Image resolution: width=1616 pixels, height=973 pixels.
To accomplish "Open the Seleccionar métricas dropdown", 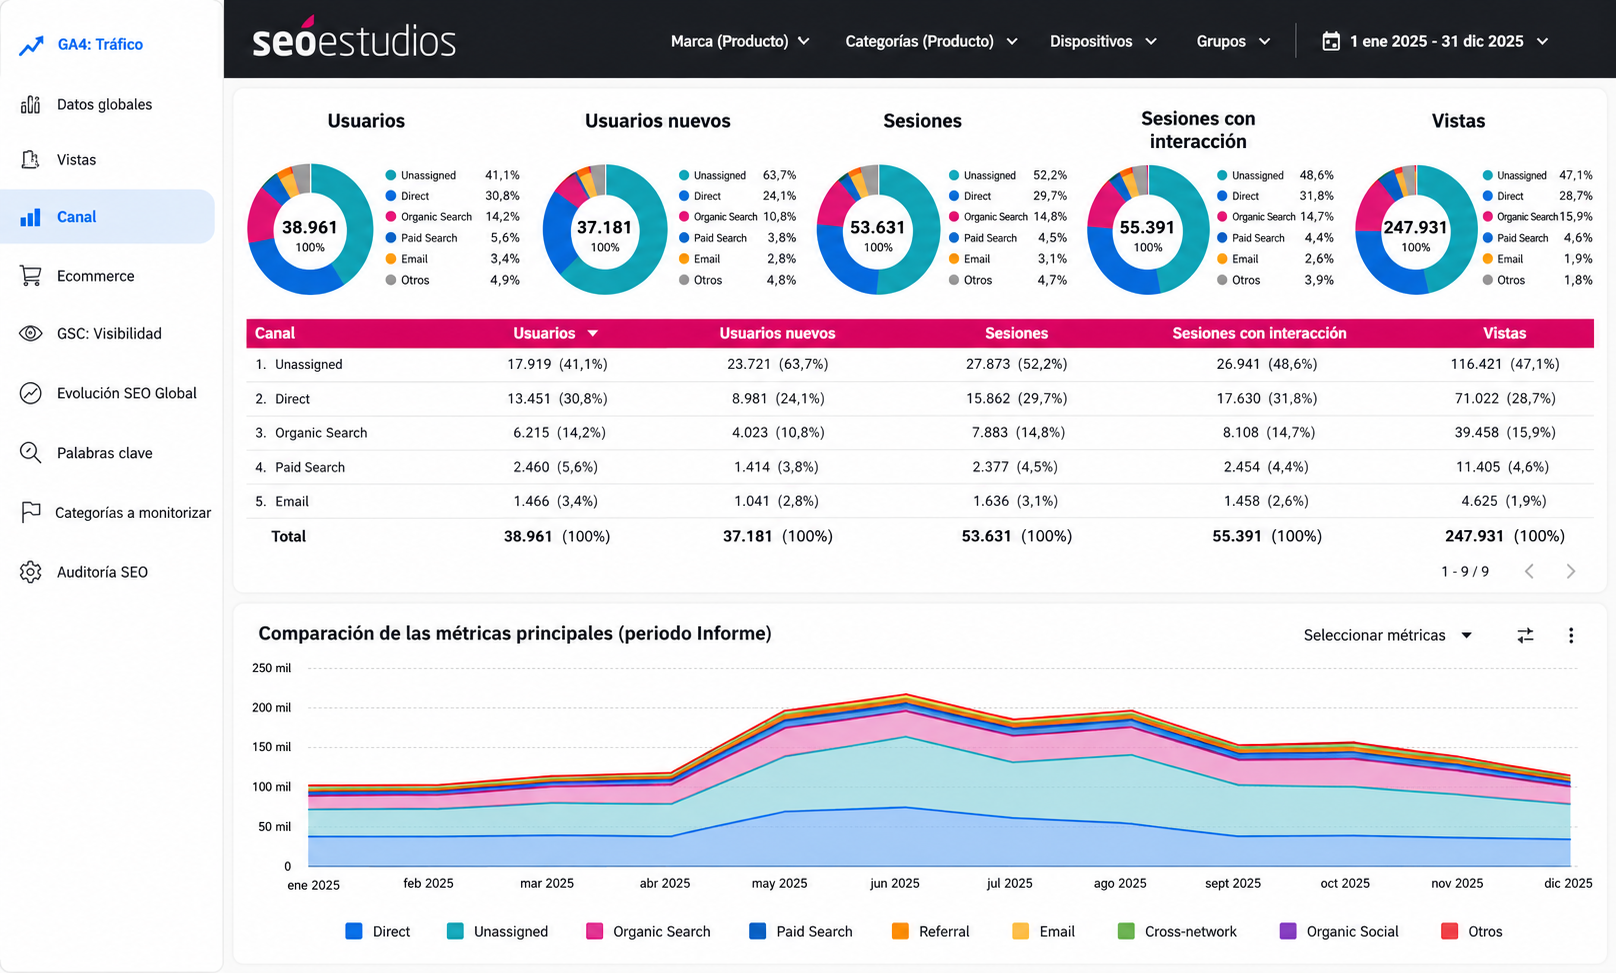I will 1388,635.
